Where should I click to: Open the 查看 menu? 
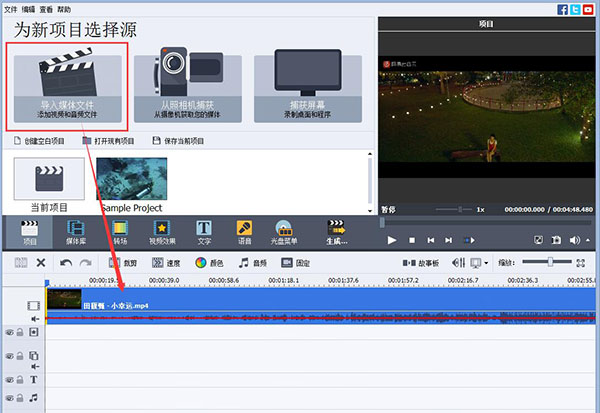point(46,9)
